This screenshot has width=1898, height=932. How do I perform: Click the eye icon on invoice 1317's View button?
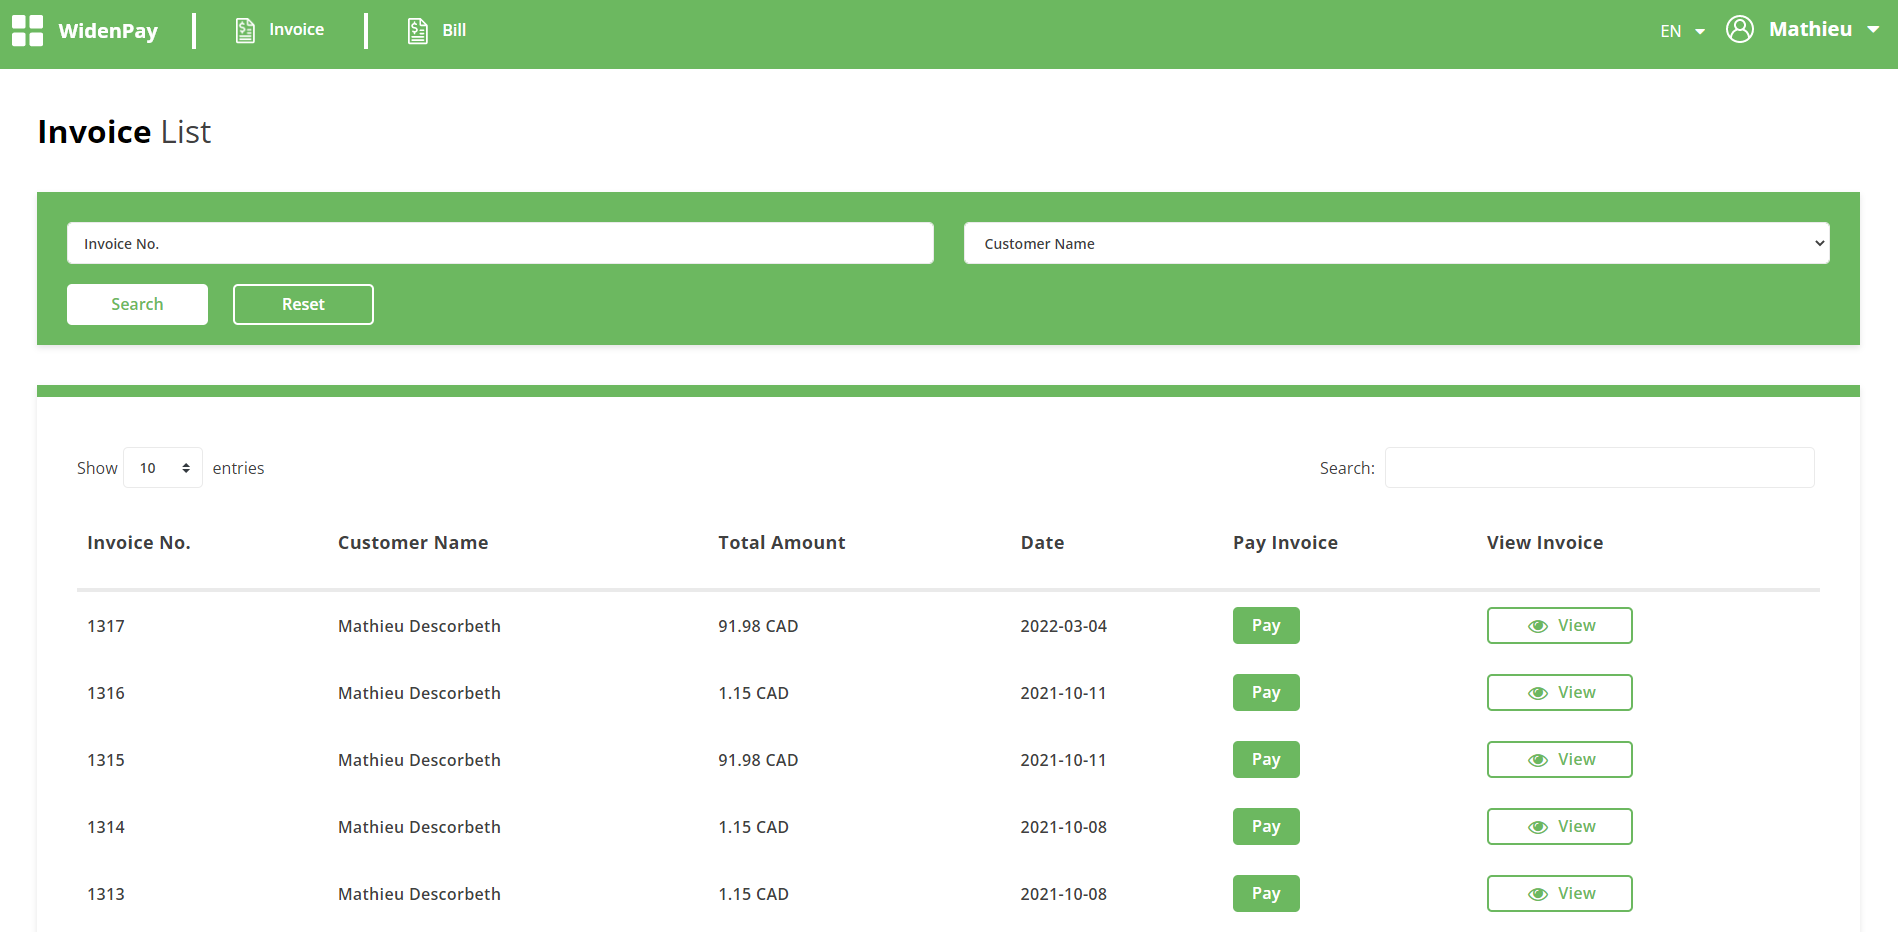point(1537,625)
